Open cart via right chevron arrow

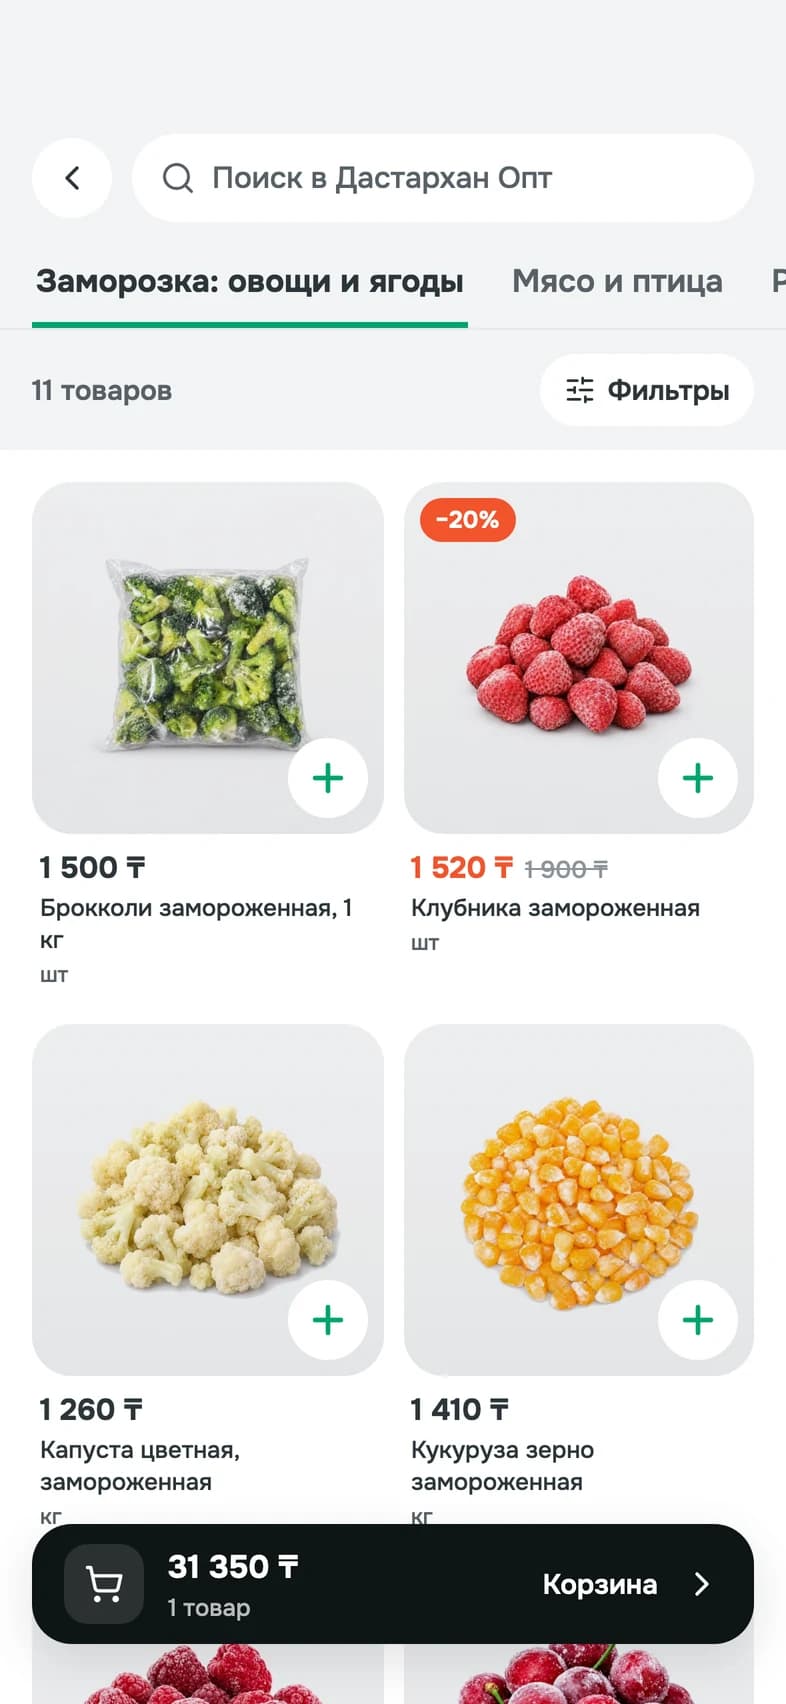point(702,1584)
